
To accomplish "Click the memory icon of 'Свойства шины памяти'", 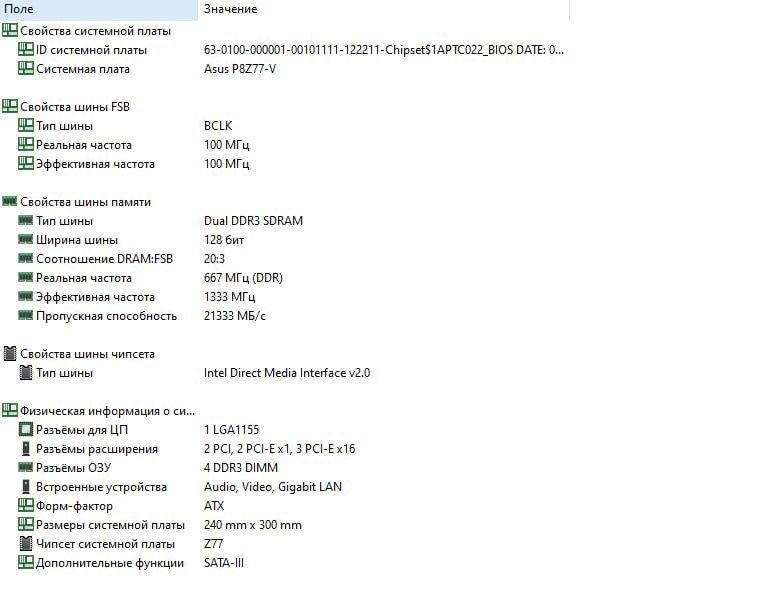I will tap(10, 201).
